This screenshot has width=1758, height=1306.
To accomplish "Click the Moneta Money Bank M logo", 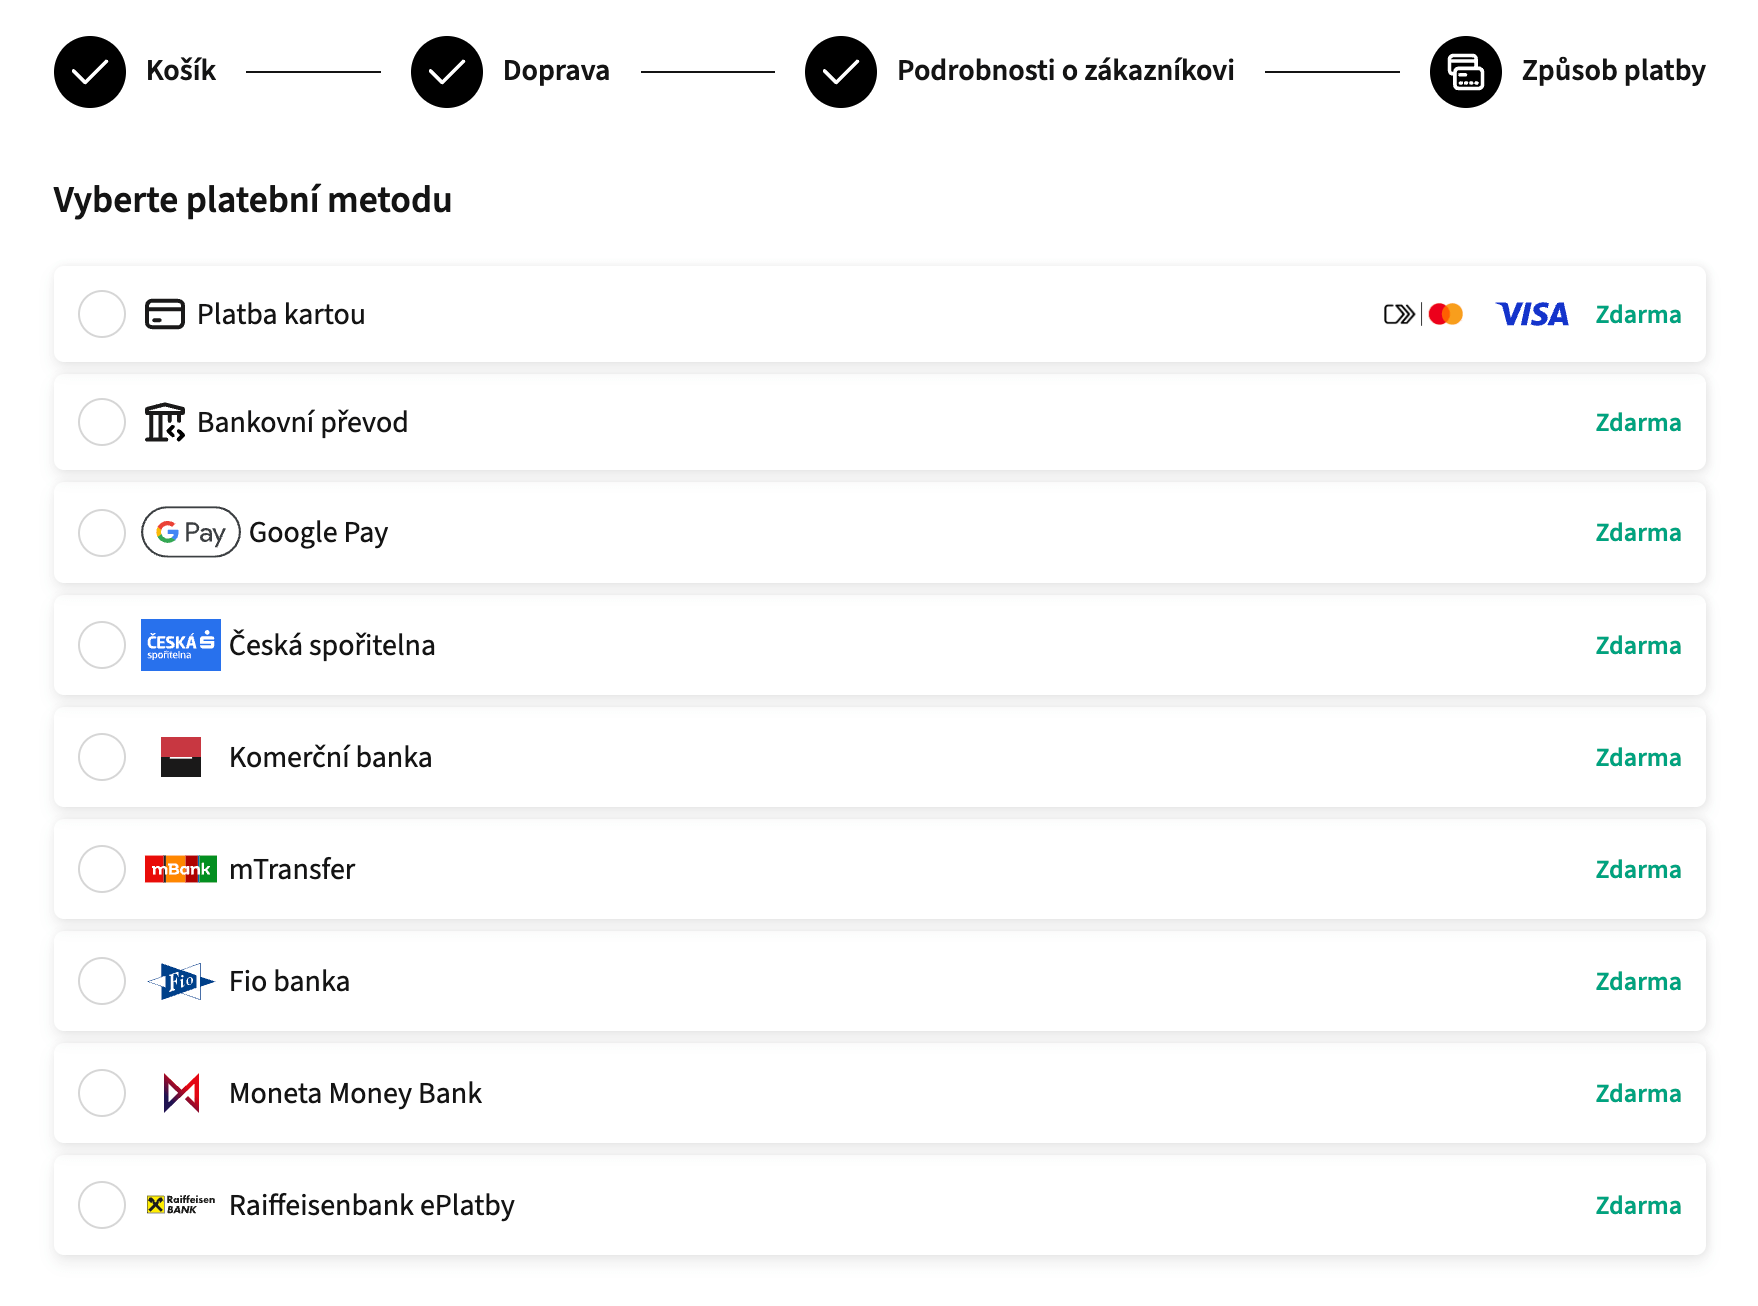I will 181,1093.
